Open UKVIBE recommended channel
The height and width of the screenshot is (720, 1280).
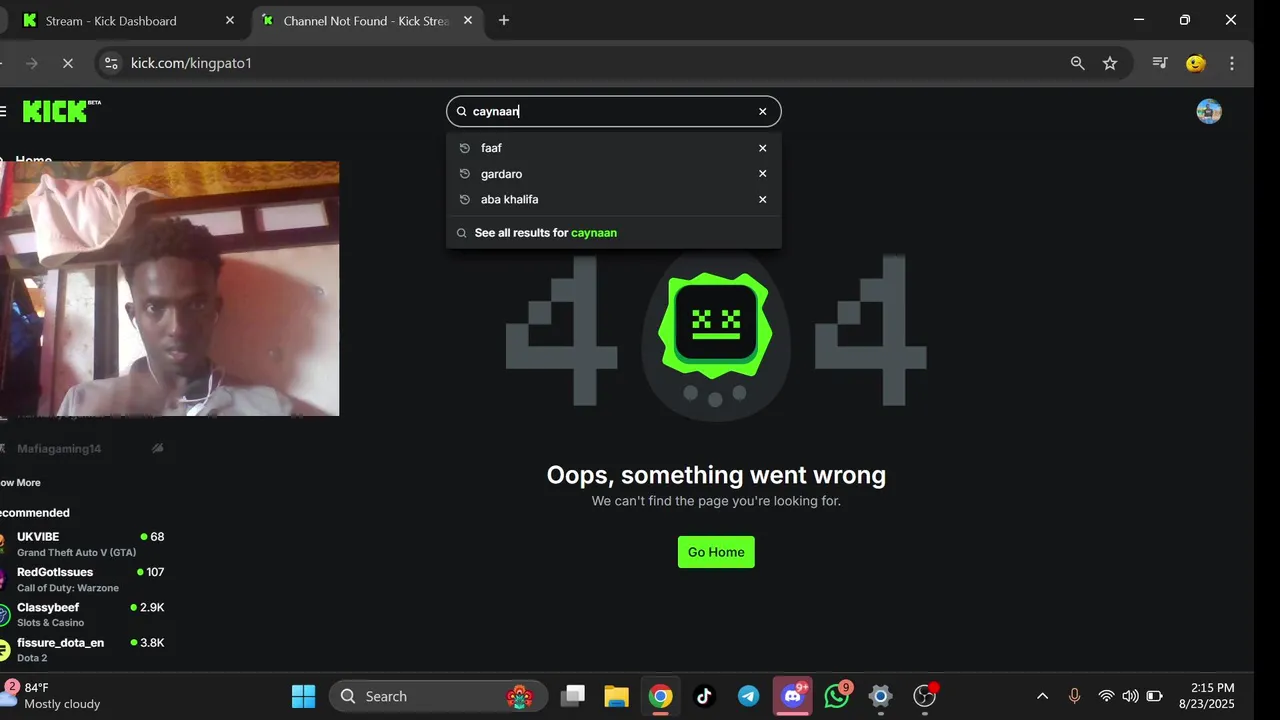(83, 544)
